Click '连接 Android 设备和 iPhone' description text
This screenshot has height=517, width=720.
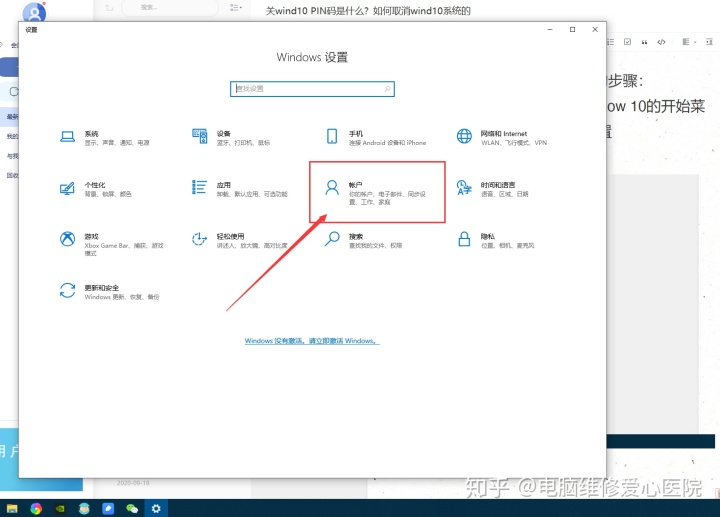387,143
